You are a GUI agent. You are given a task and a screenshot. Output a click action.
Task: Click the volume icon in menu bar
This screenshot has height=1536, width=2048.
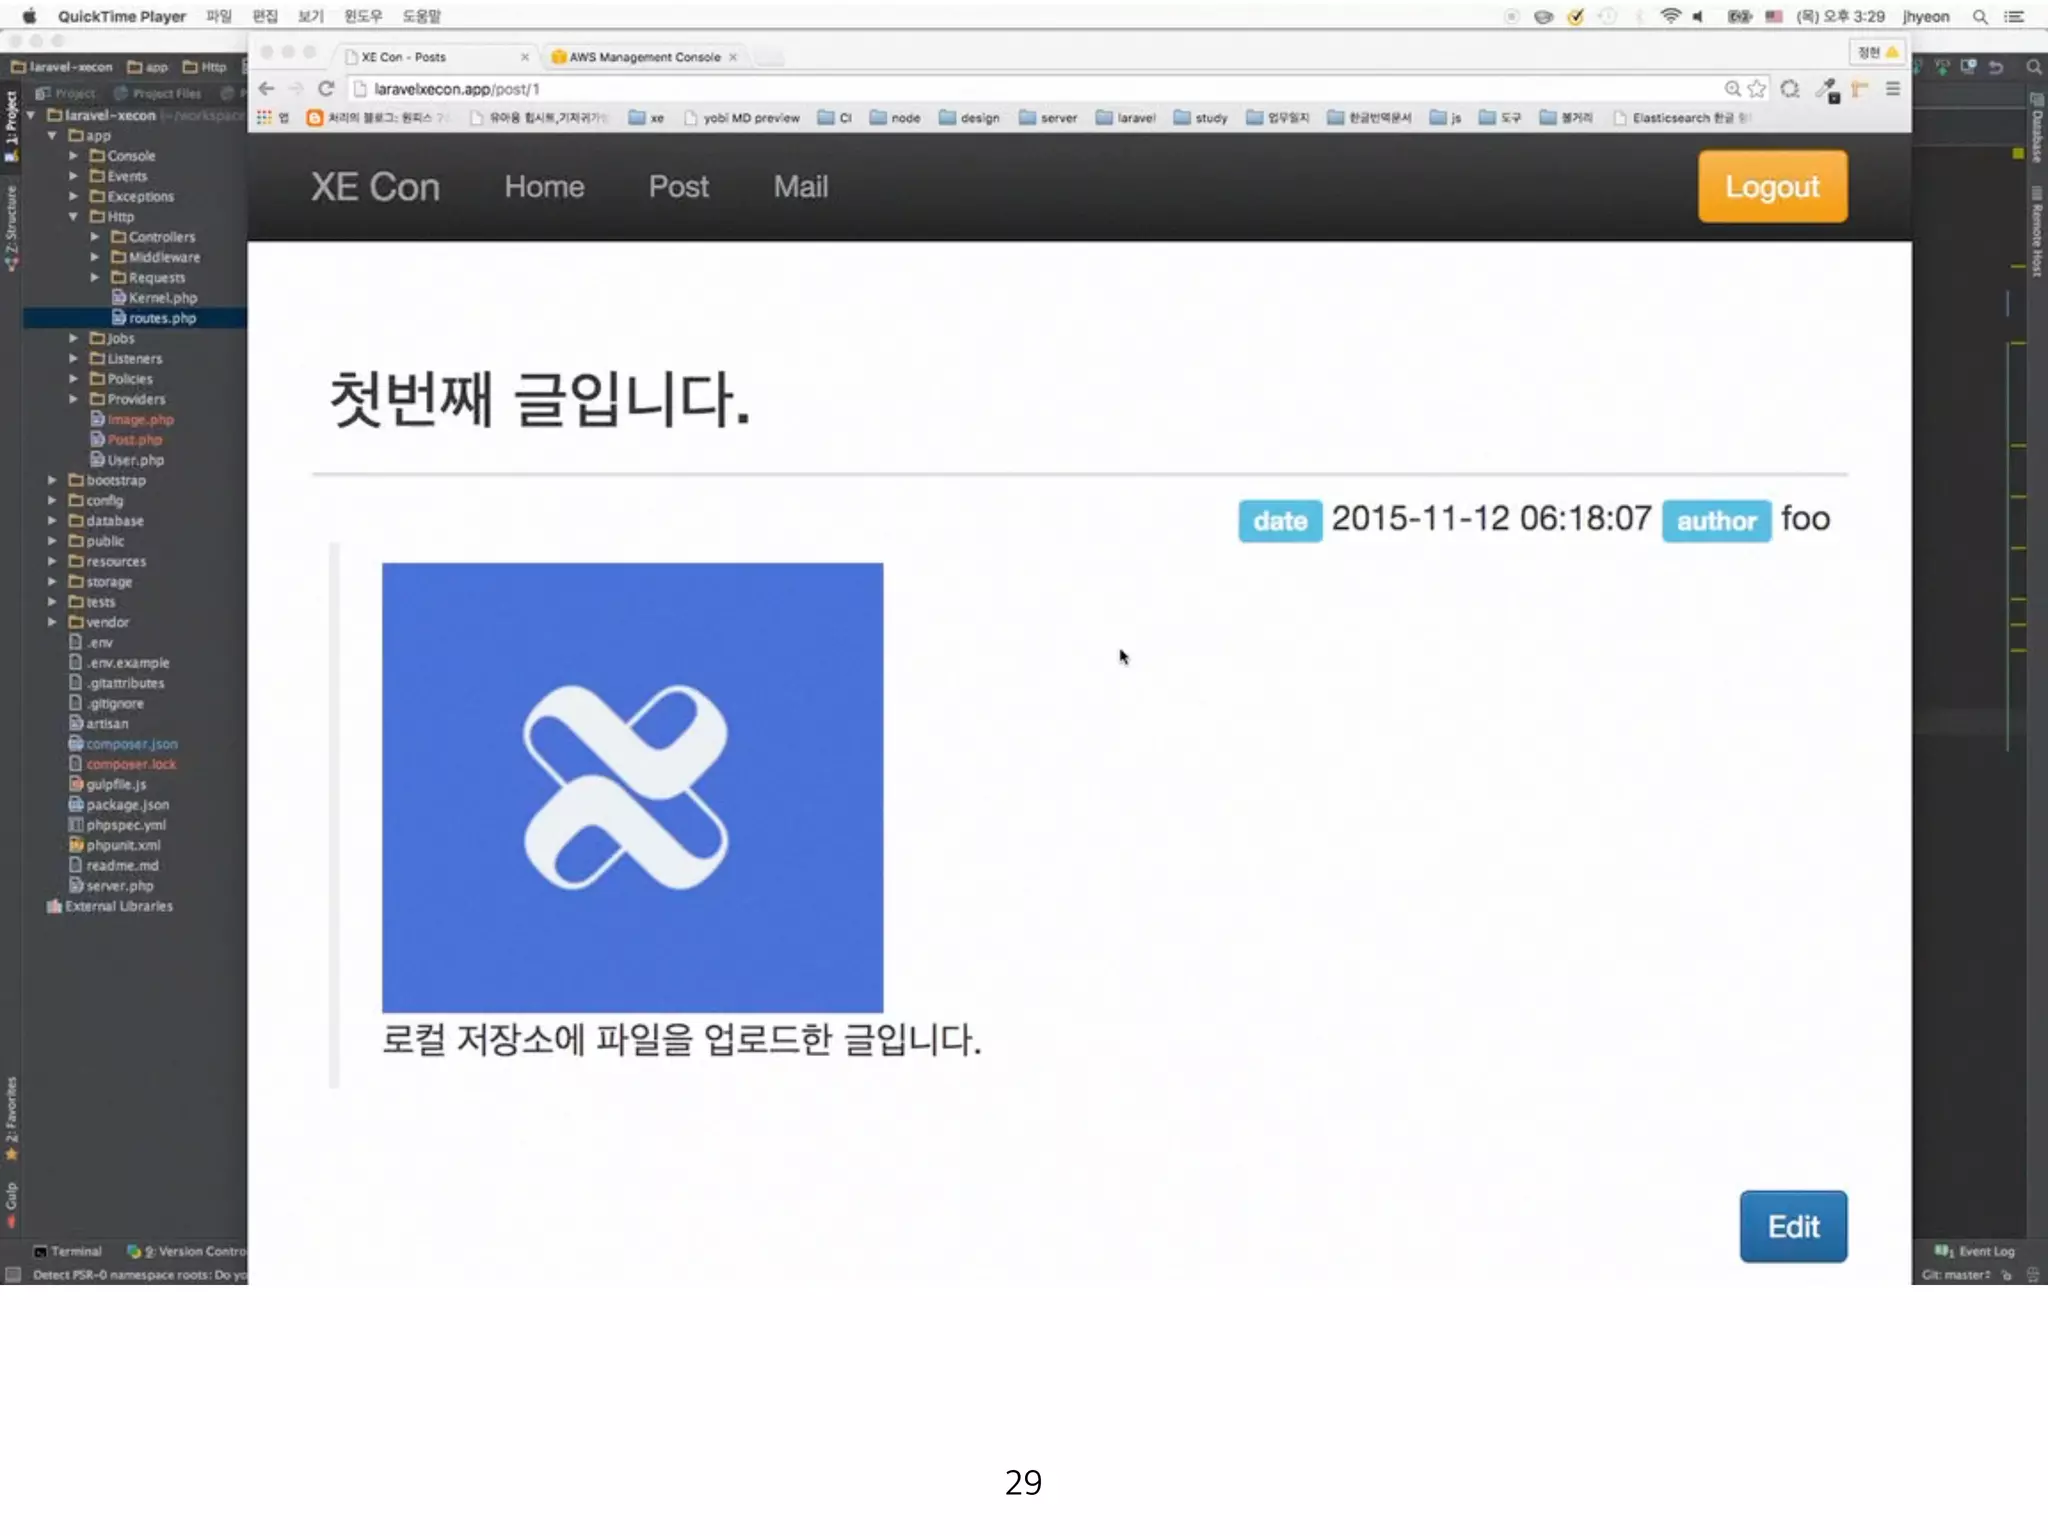(x=1698, y=16)
